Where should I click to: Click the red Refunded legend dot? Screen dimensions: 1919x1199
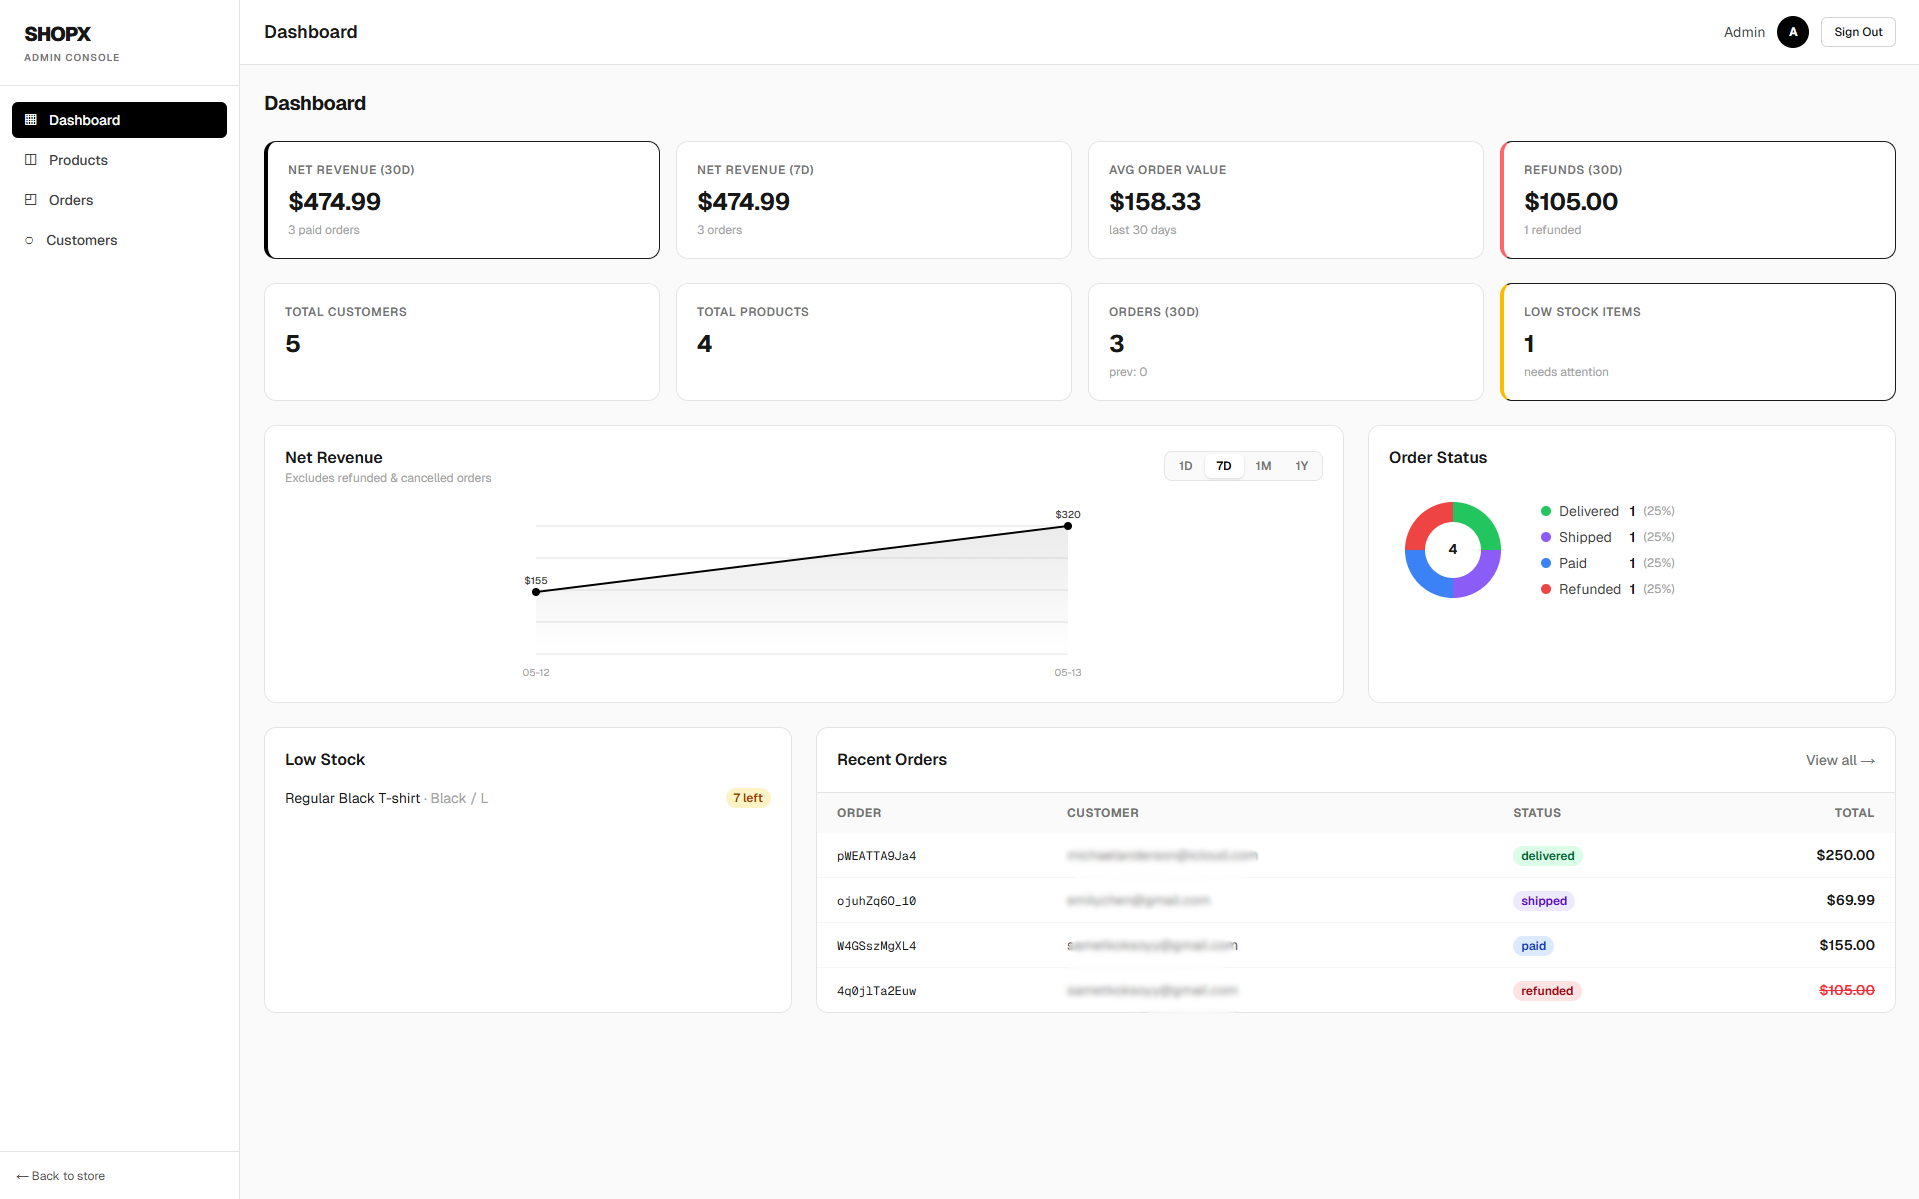1546,589
